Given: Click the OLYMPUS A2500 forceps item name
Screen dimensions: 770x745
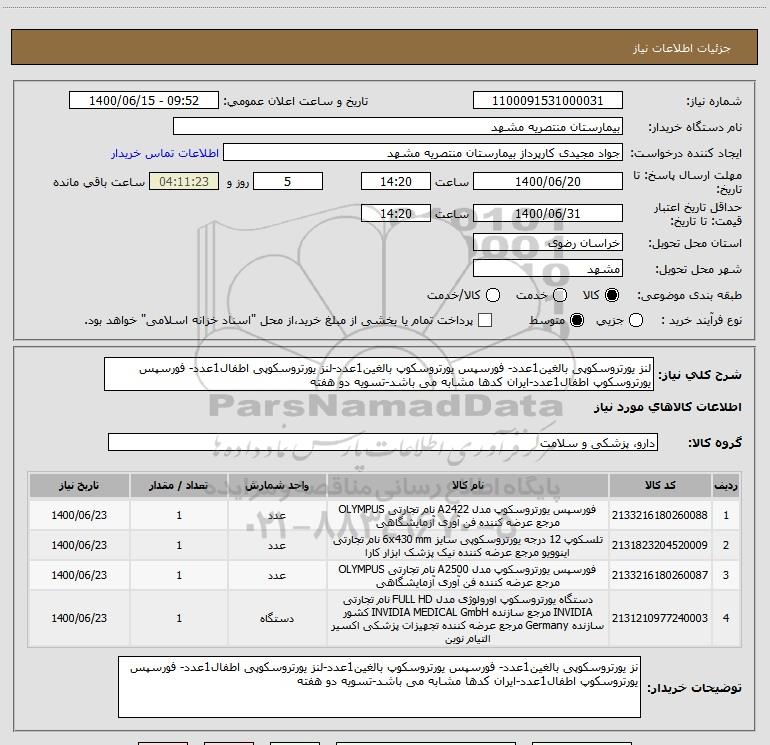Looking at the screenshot, I should point(468,576).
